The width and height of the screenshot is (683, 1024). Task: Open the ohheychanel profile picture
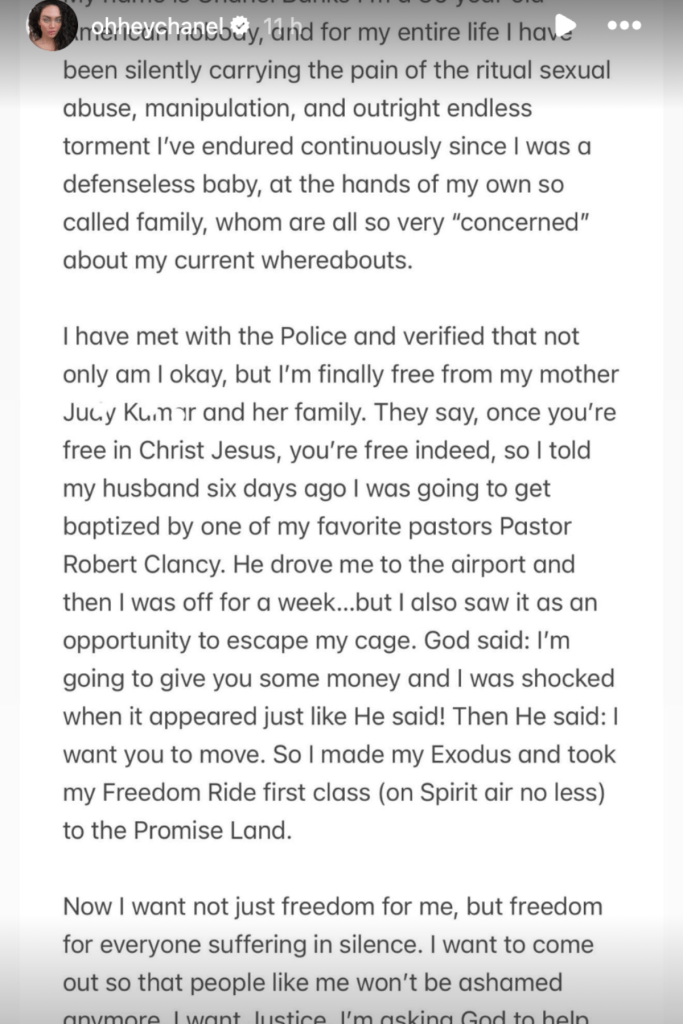[51, 26]
